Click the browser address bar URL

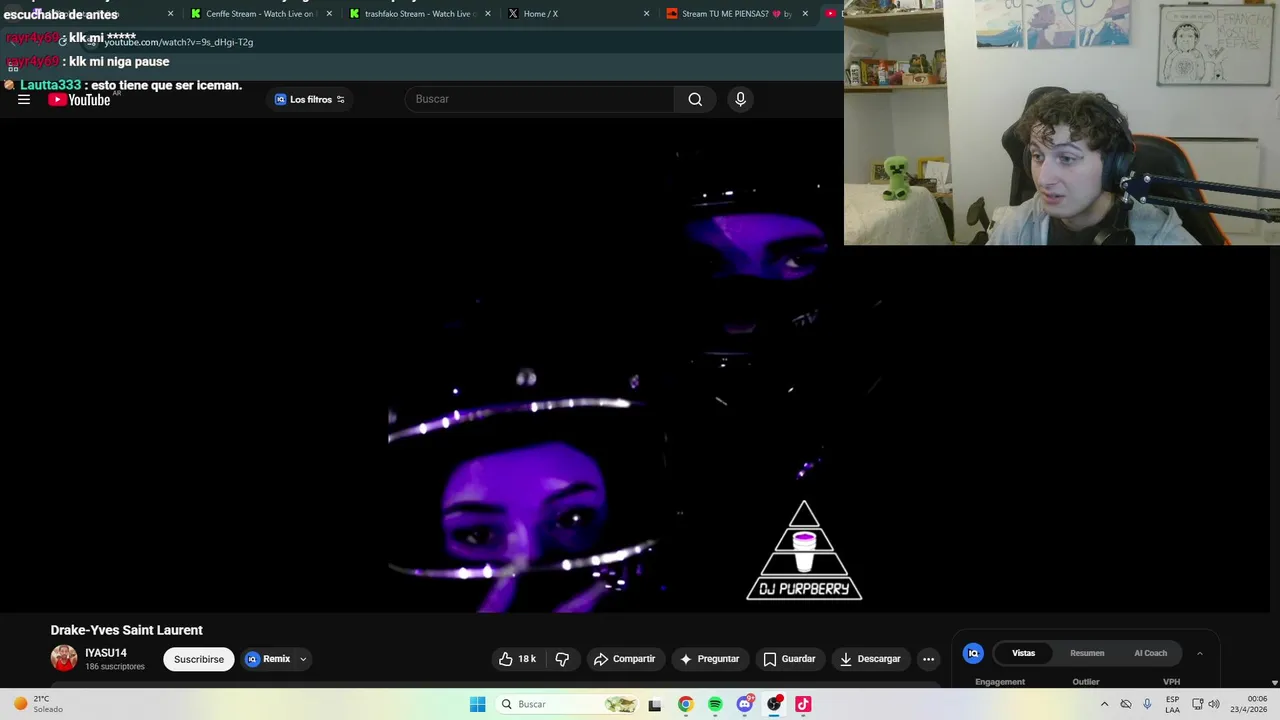(x=178, y=42)
